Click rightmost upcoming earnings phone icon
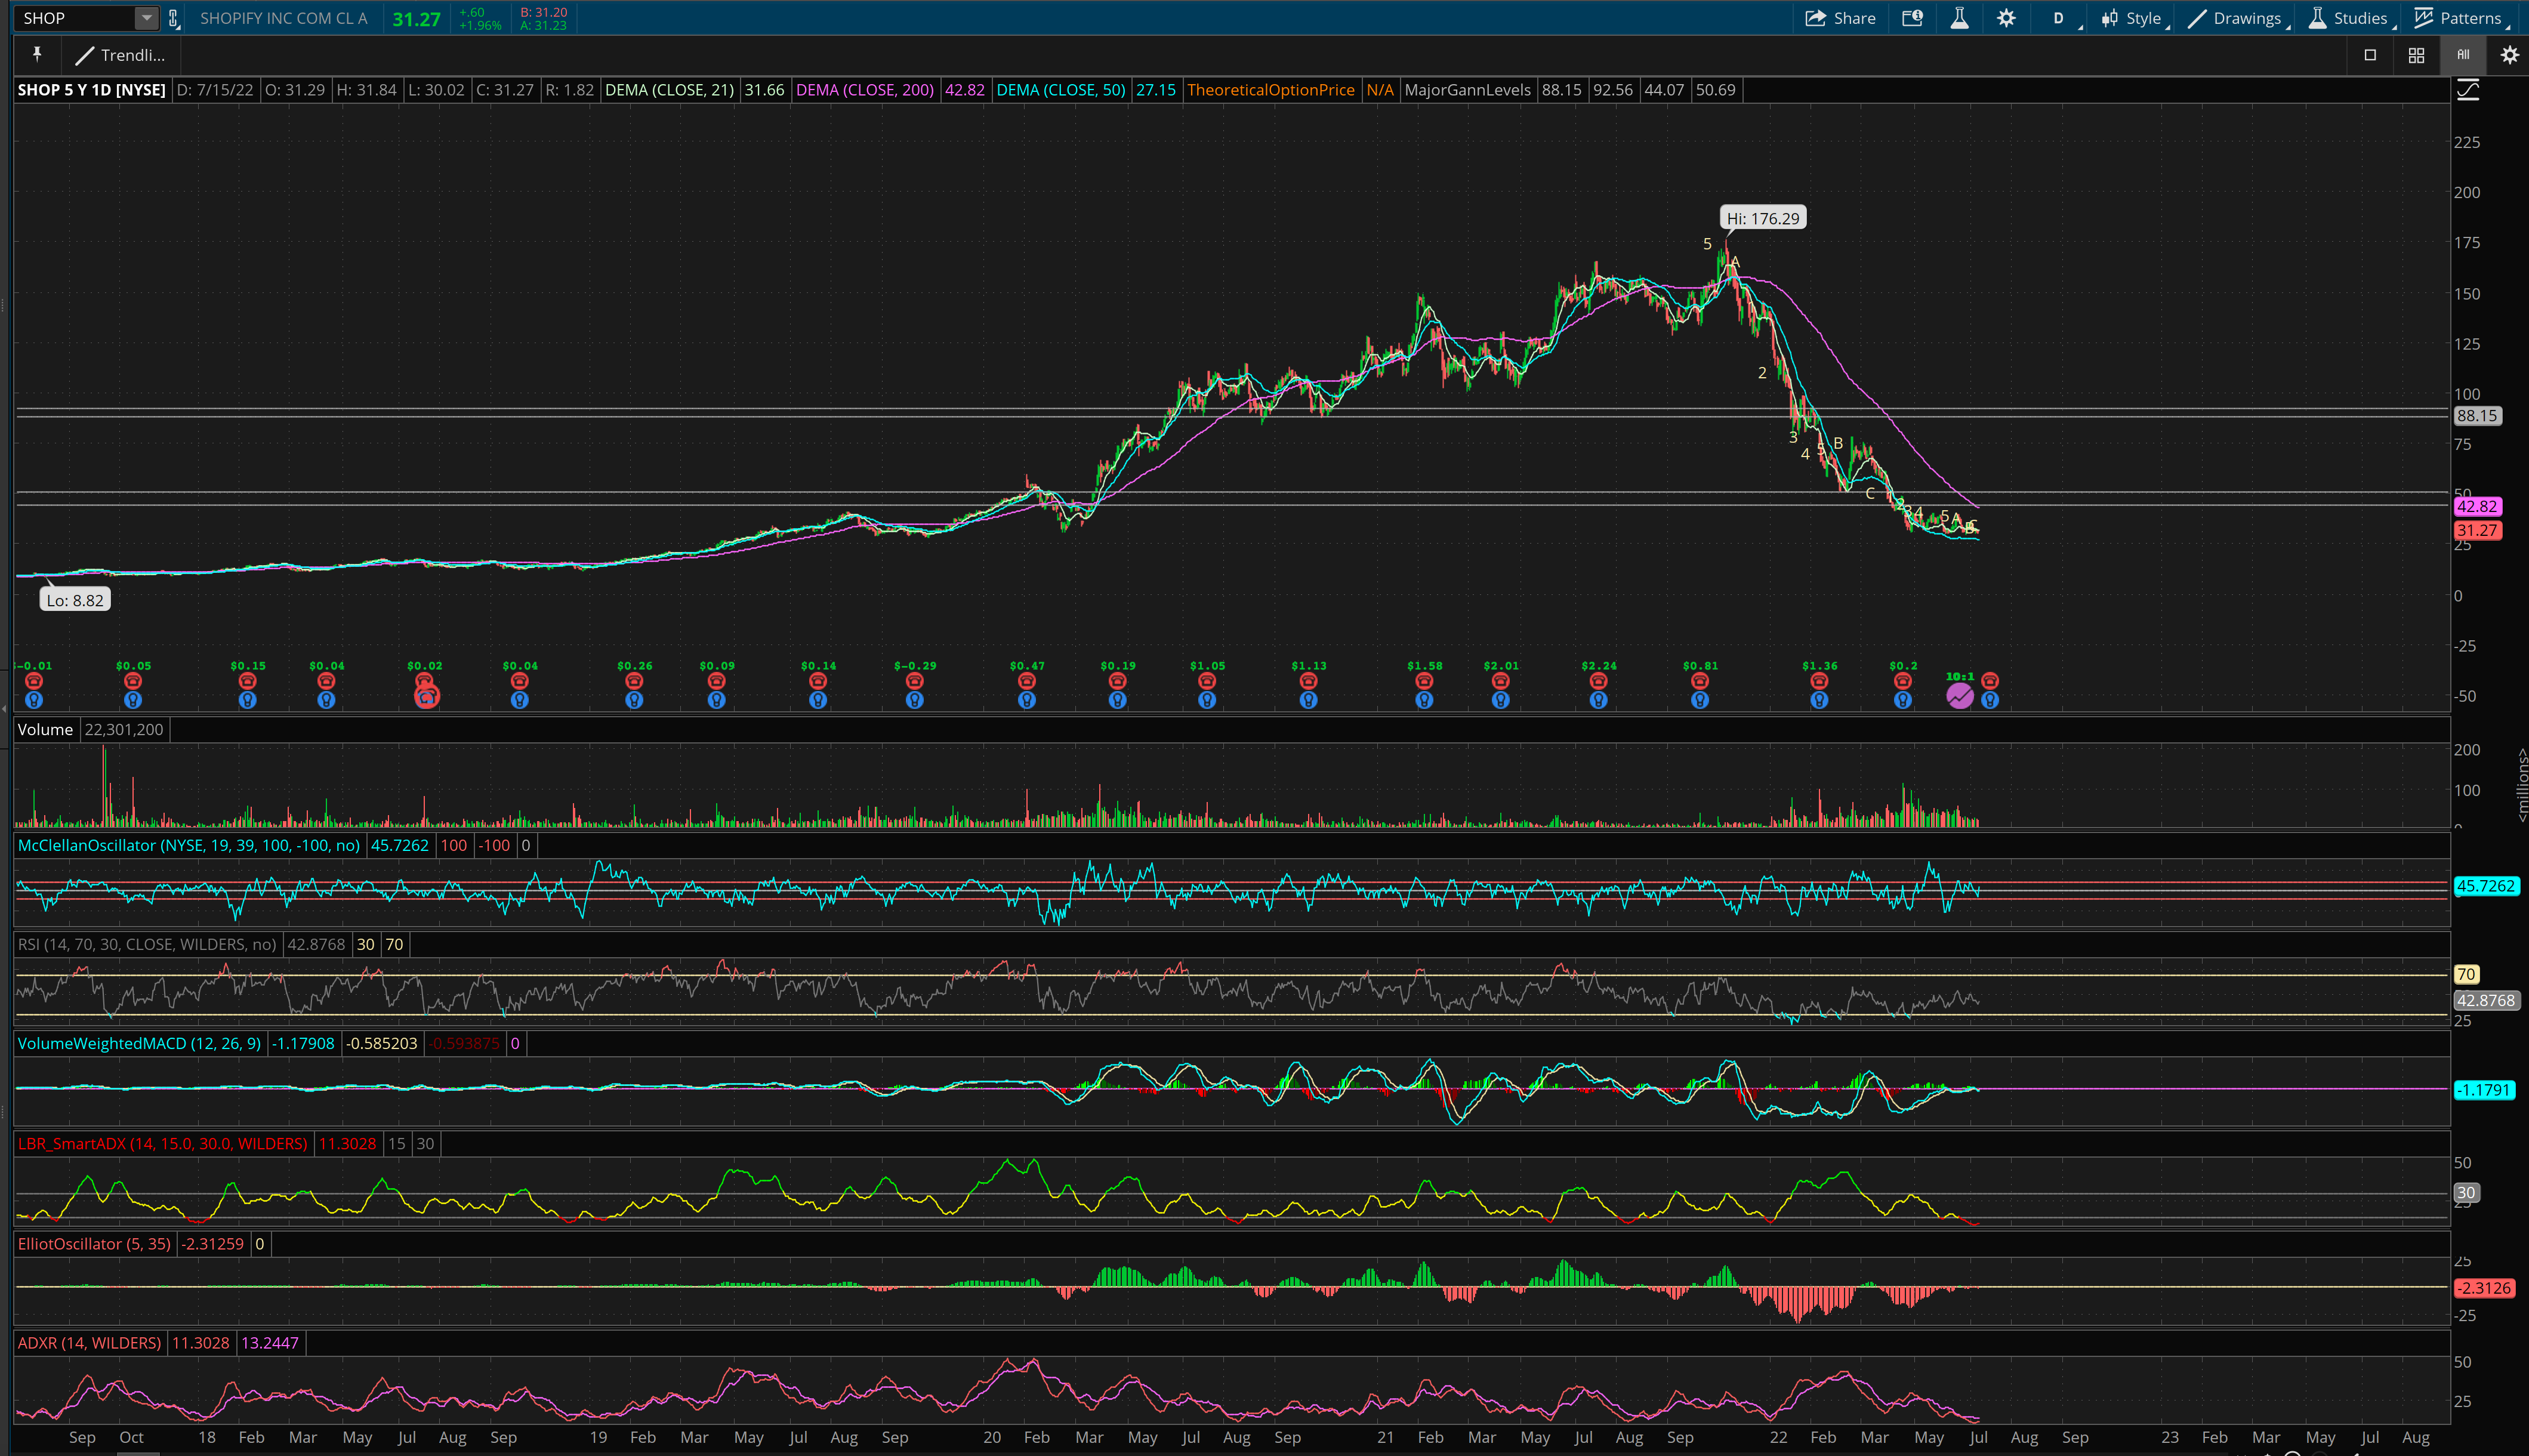 point(1989,681)
